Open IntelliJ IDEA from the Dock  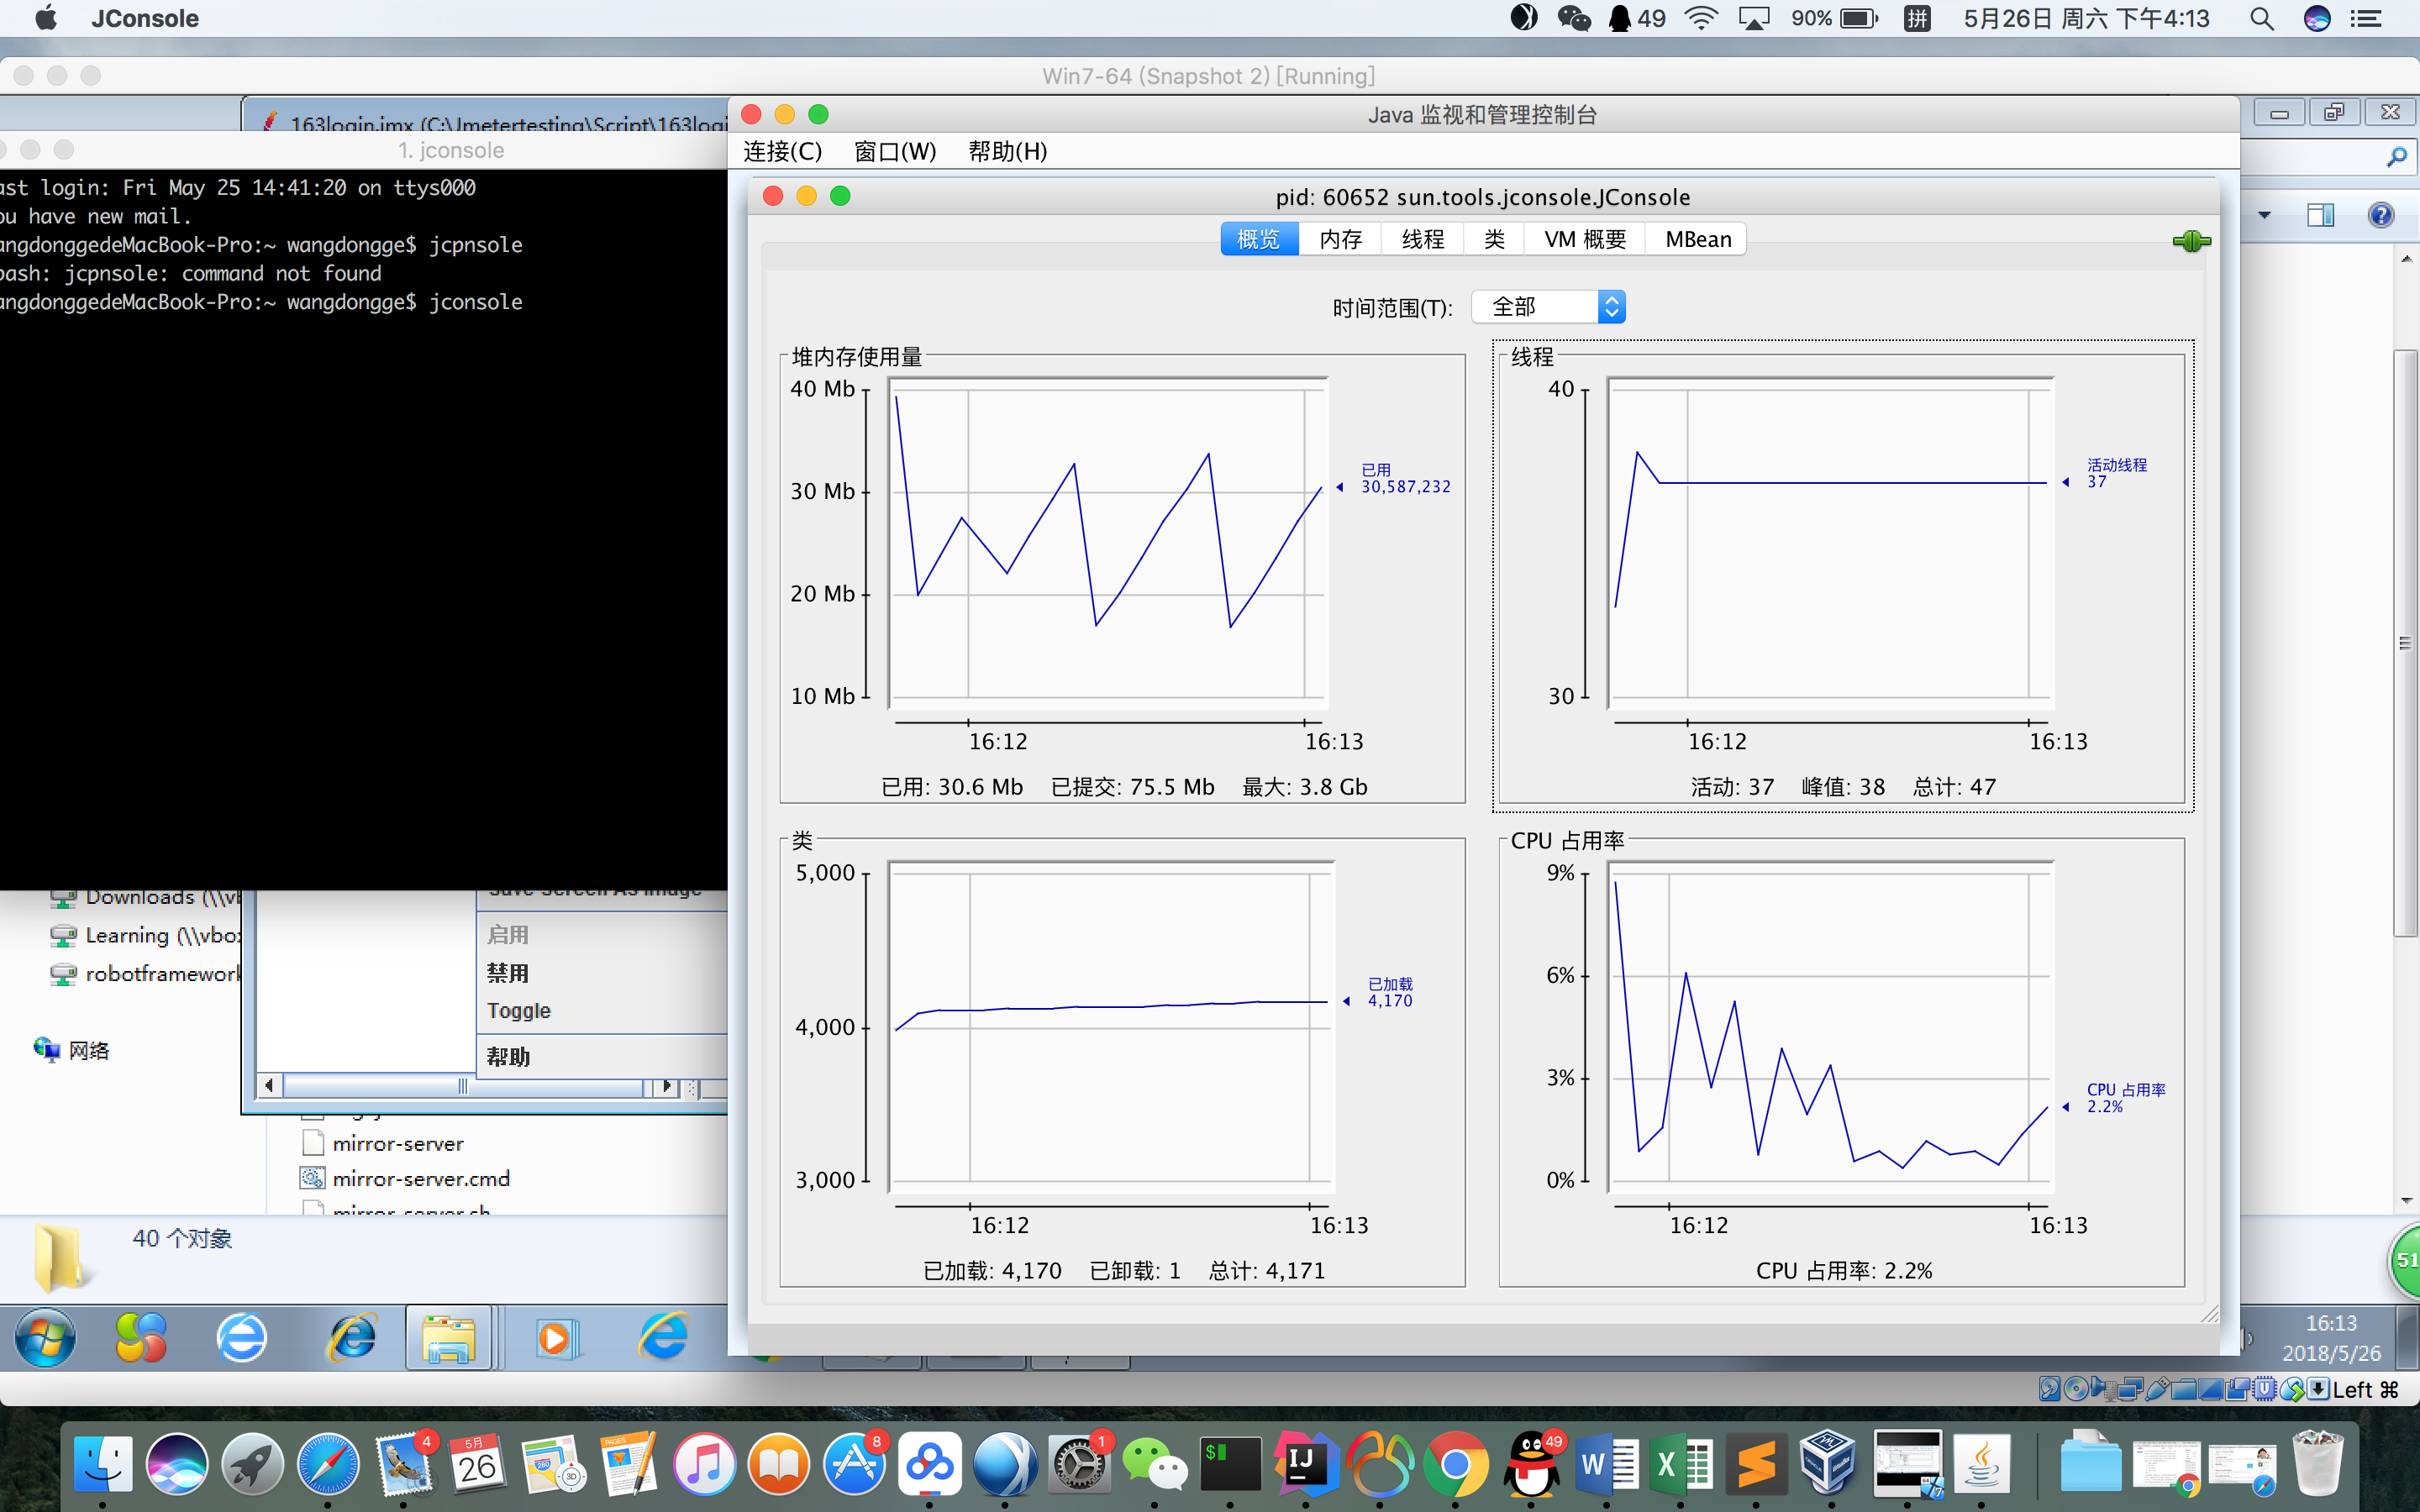pyautogui.click(x=1305, y=1465)
